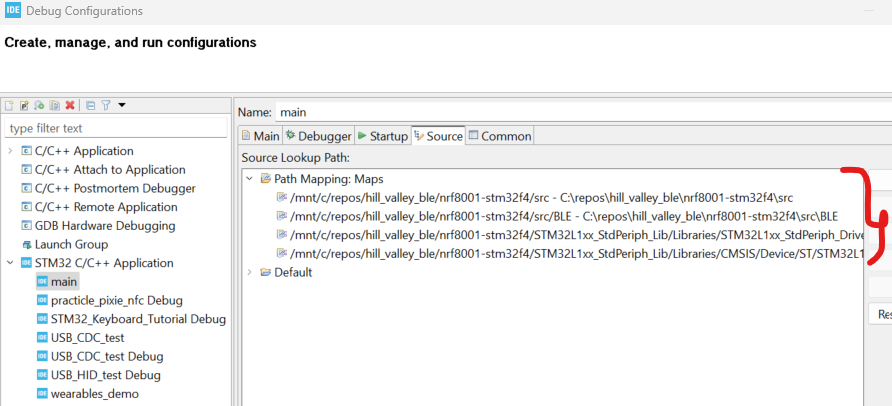892x406 pixels.
Task: Select the USB_CDC_test configuration
Action: (x=87, y=338)
